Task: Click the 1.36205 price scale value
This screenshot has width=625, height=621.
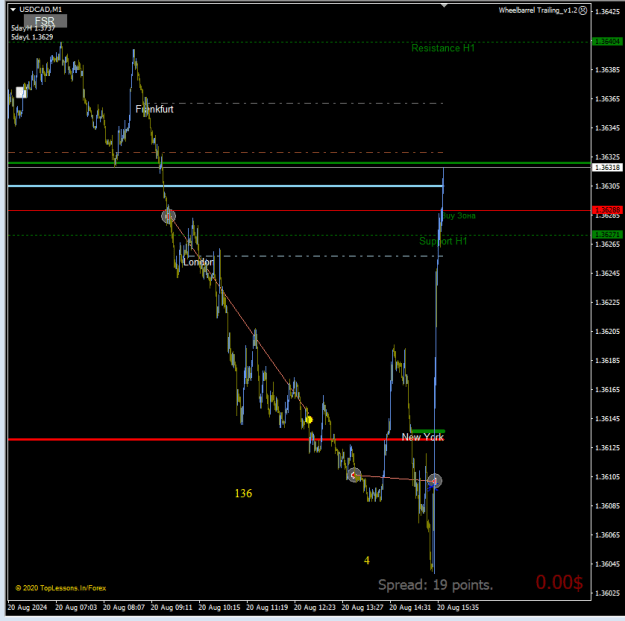Action: pos(607,331)
